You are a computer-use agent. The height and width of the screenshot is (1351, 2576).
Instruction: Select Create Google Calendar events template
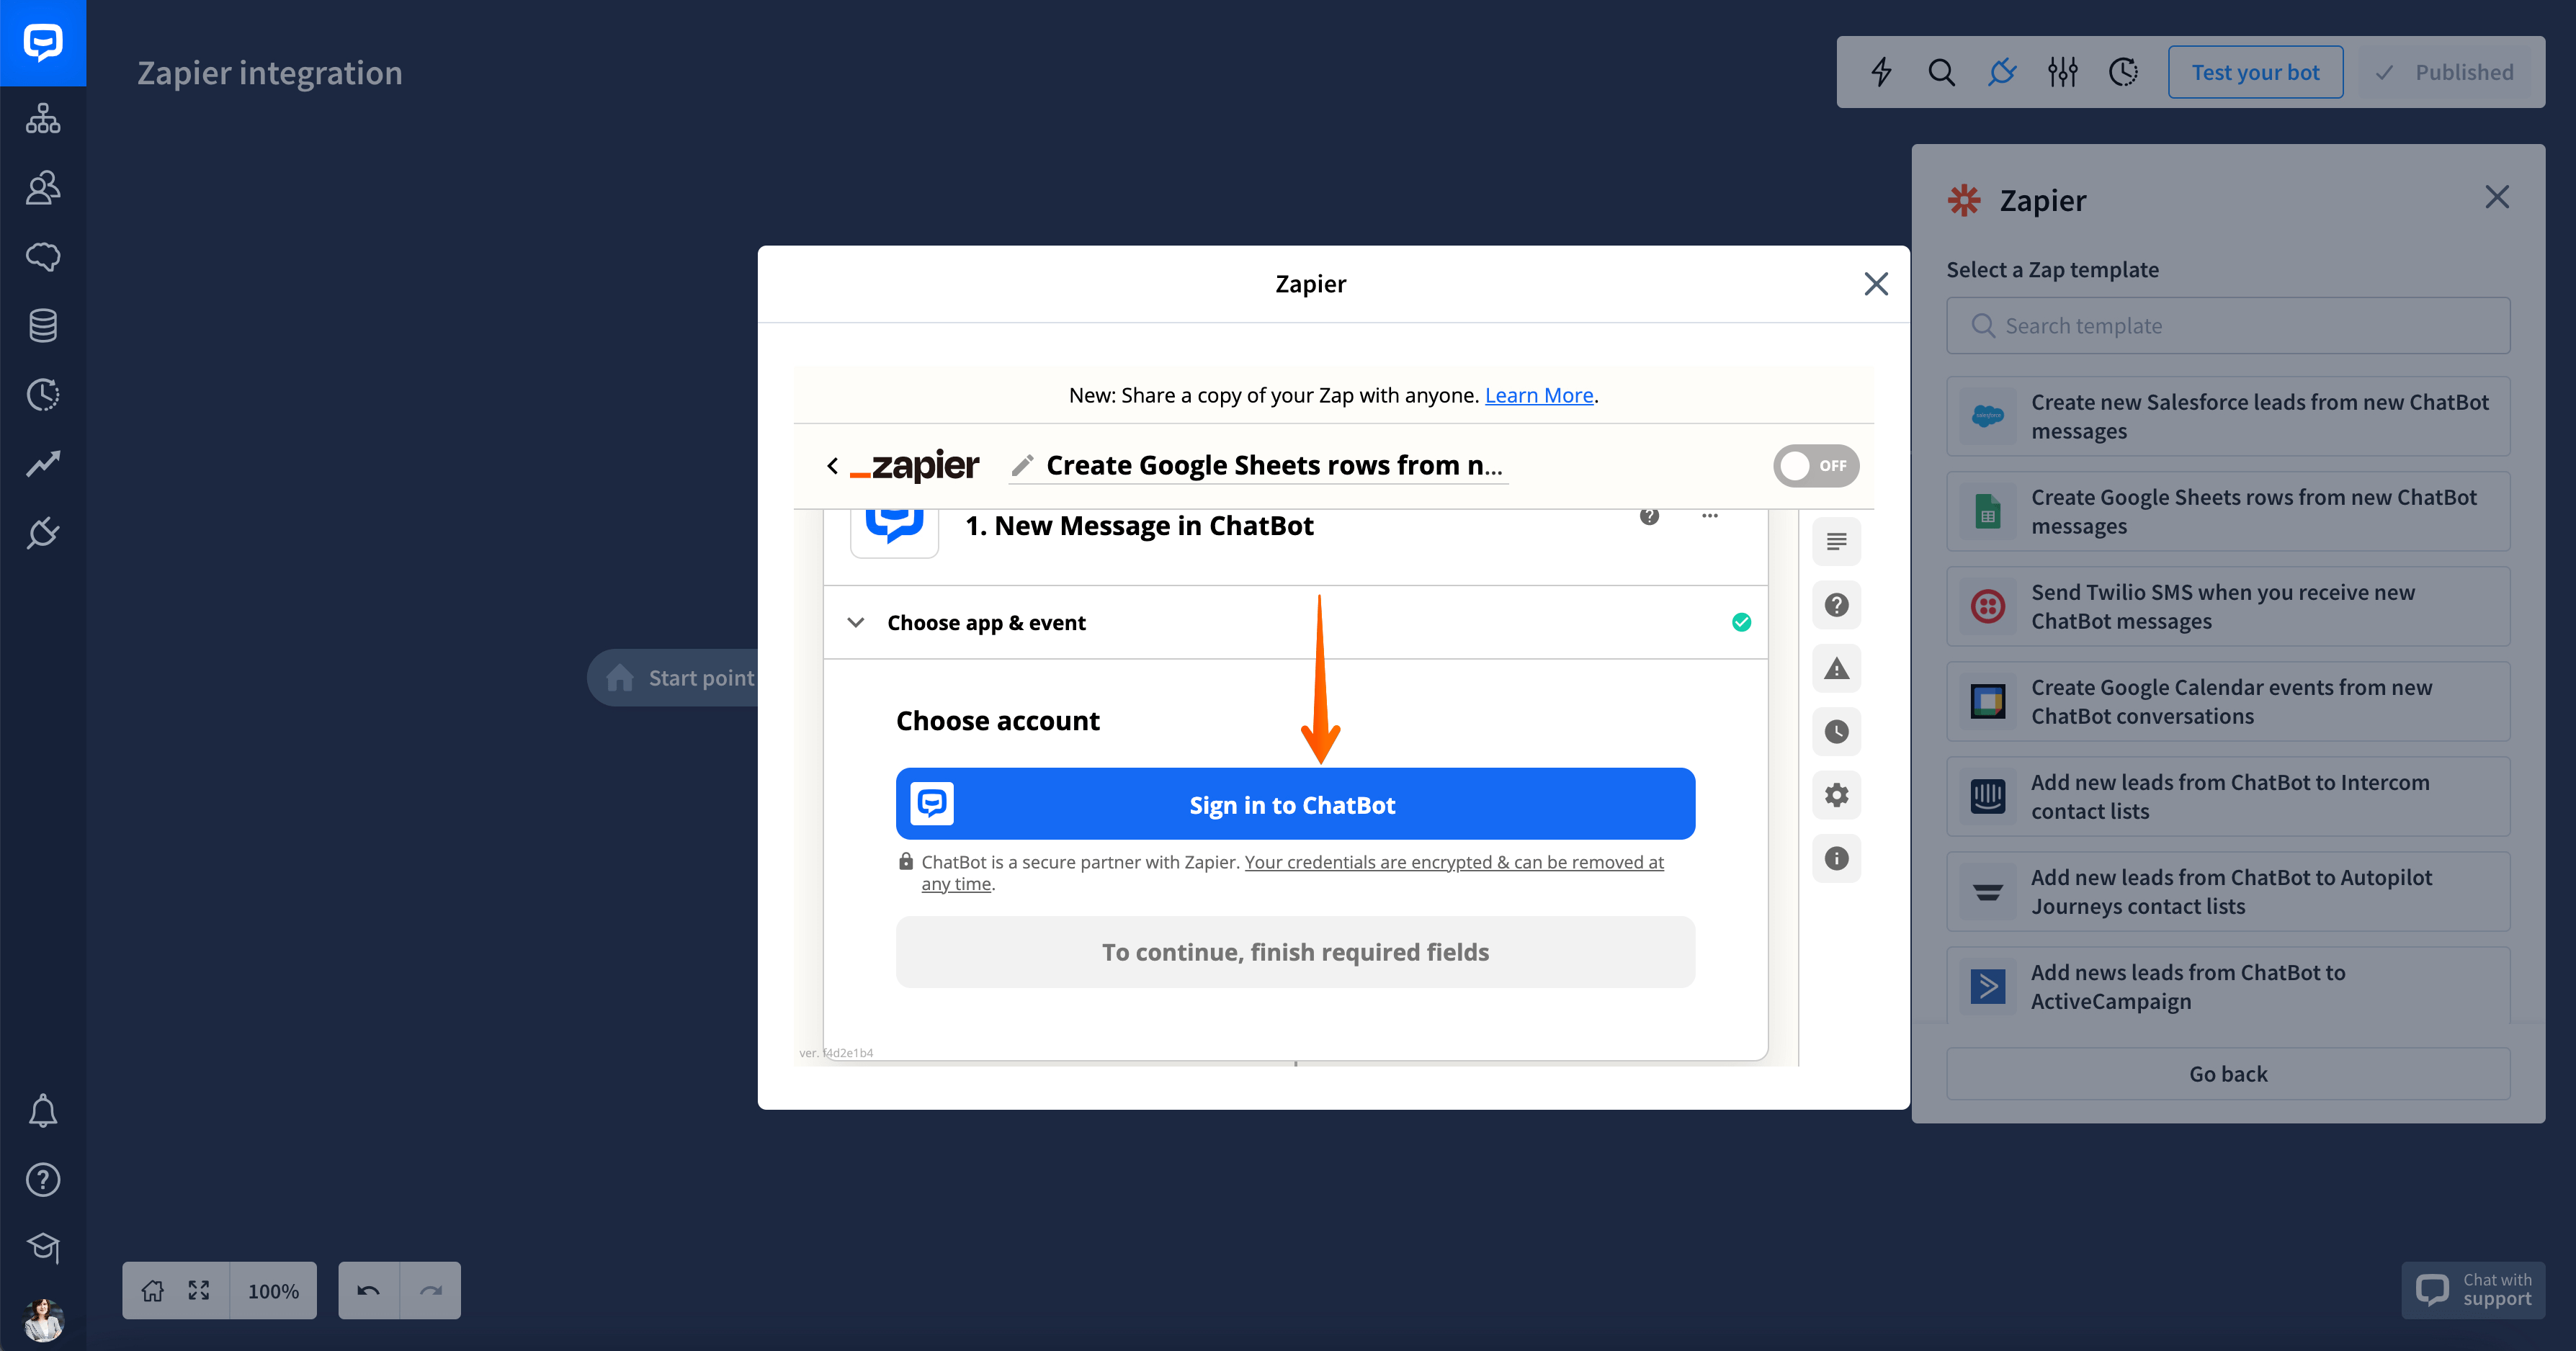2228,702
